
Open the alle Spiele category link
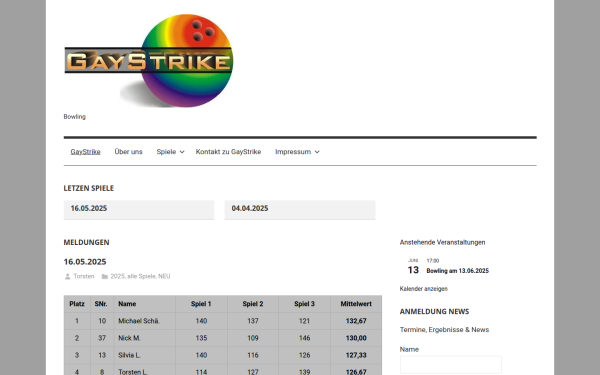142,276
